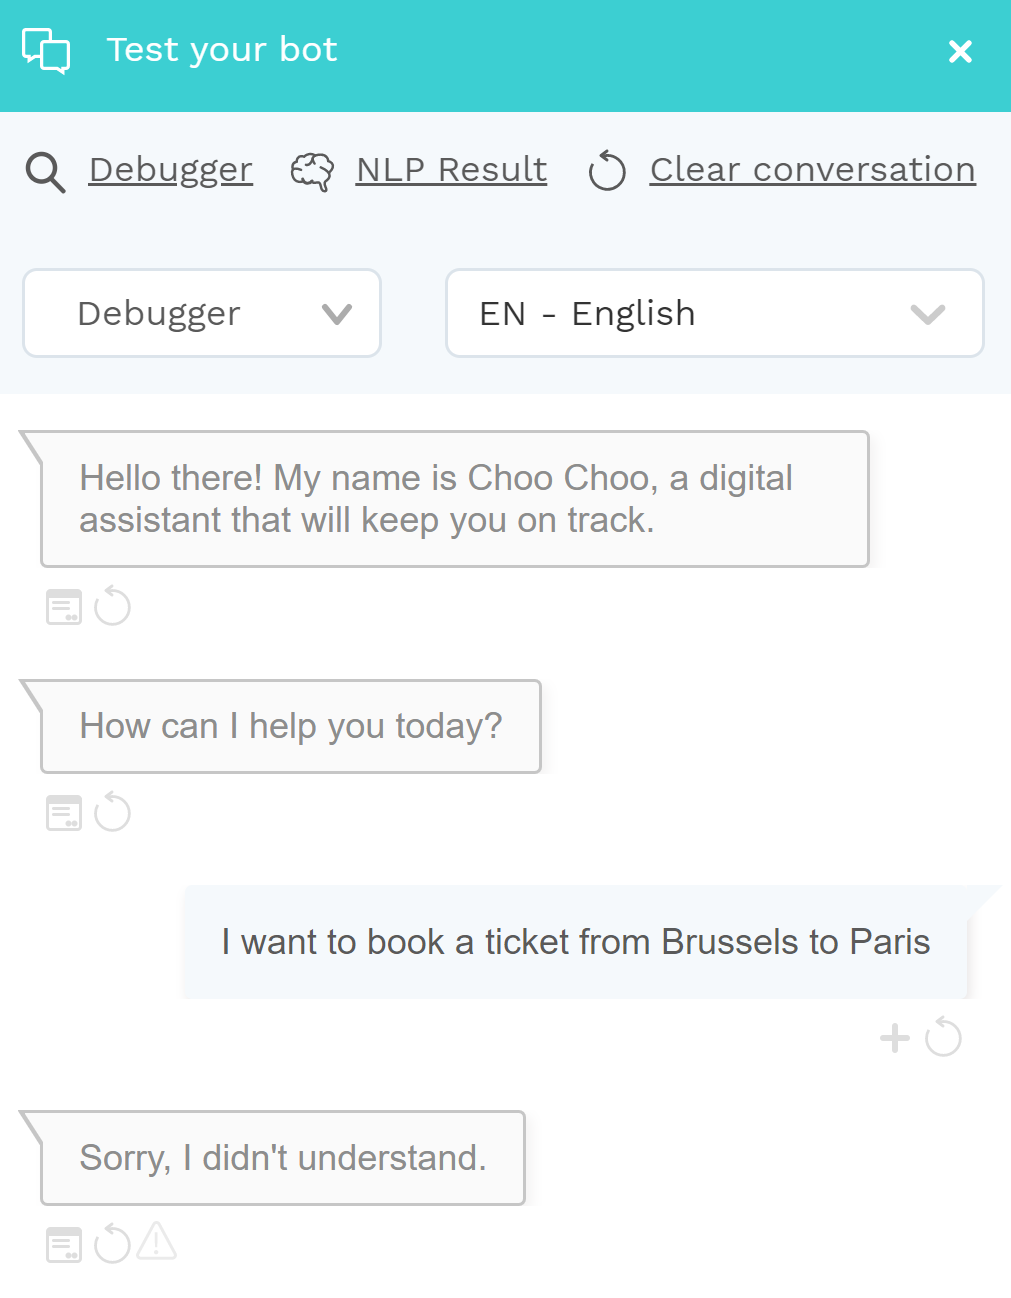The width and height of the screenshot is (1011, 1298).
Task: Click the chat bubbles icon in header
Action: 46,51
